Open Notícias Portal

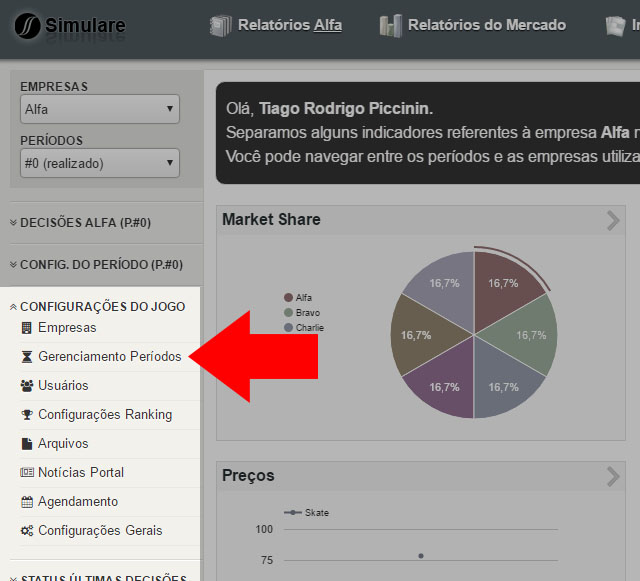(x=81, y=472)
